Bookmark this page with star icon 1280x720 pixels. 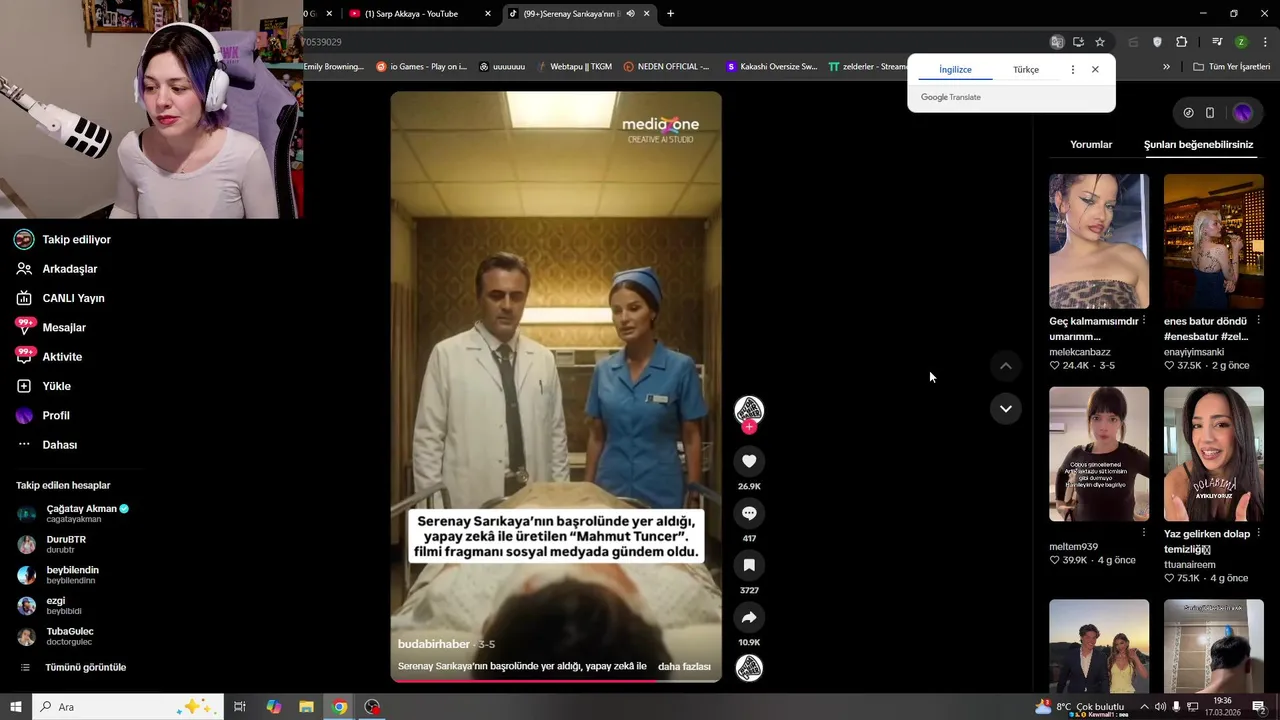[x=1100, y=42]
